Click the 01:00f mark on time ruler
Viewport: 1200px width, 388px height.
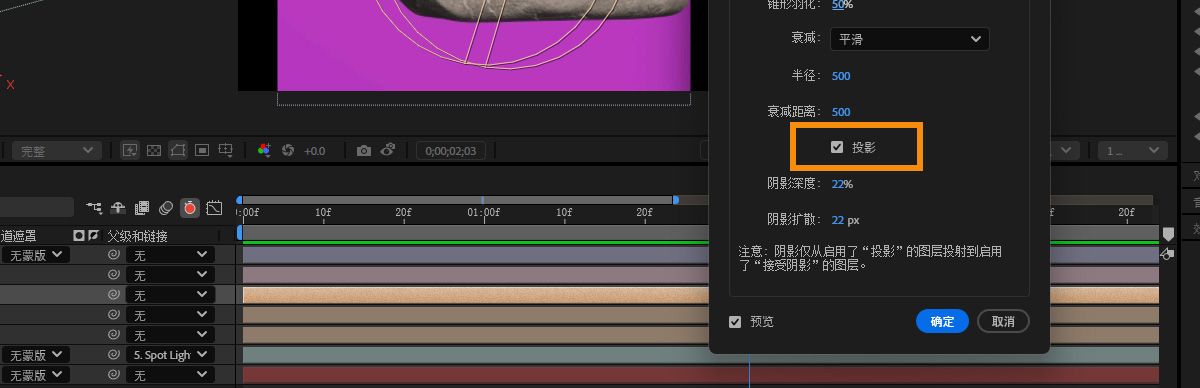[x=484, y=212]
